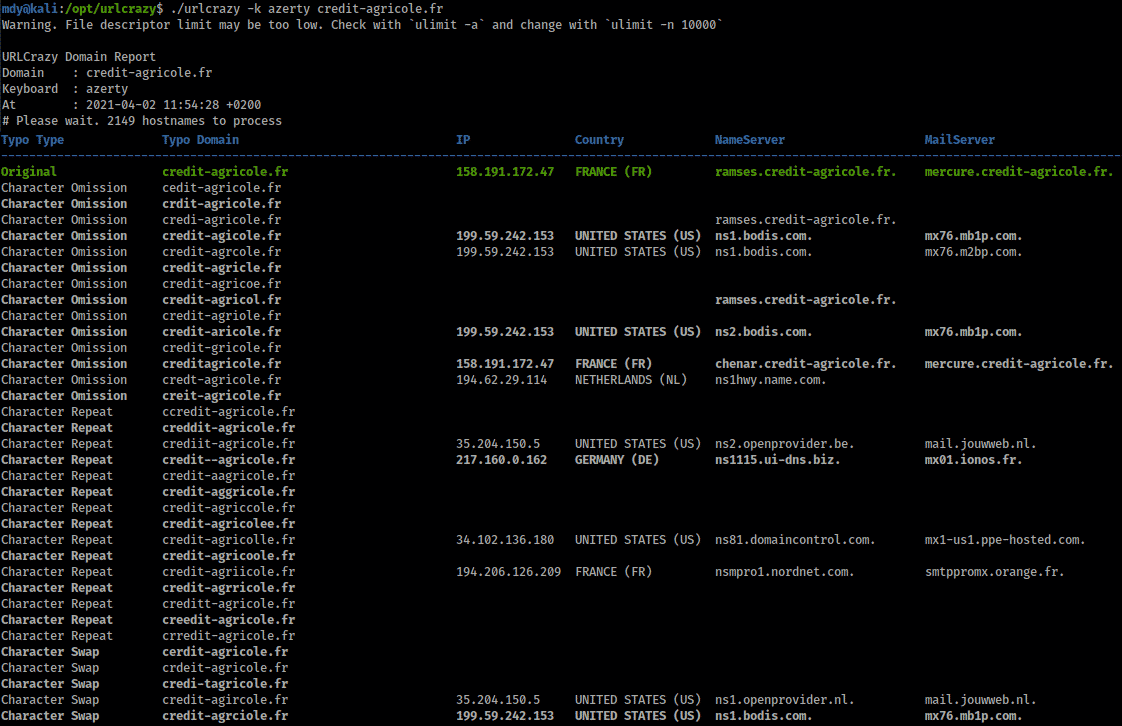Select typo domain creddit-agricole.fr
This screenshot has width=1122, height=726.
pos(229,428)
